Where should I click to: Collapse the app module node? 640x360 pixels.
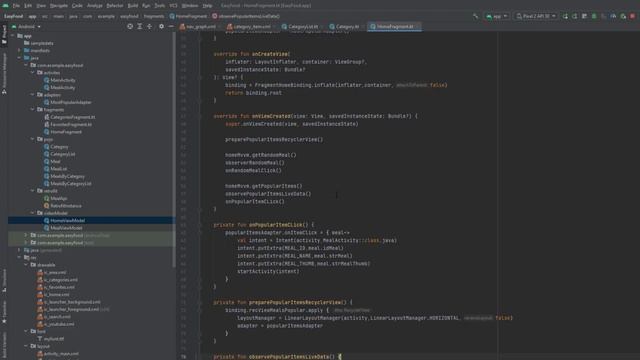[13, 36]
